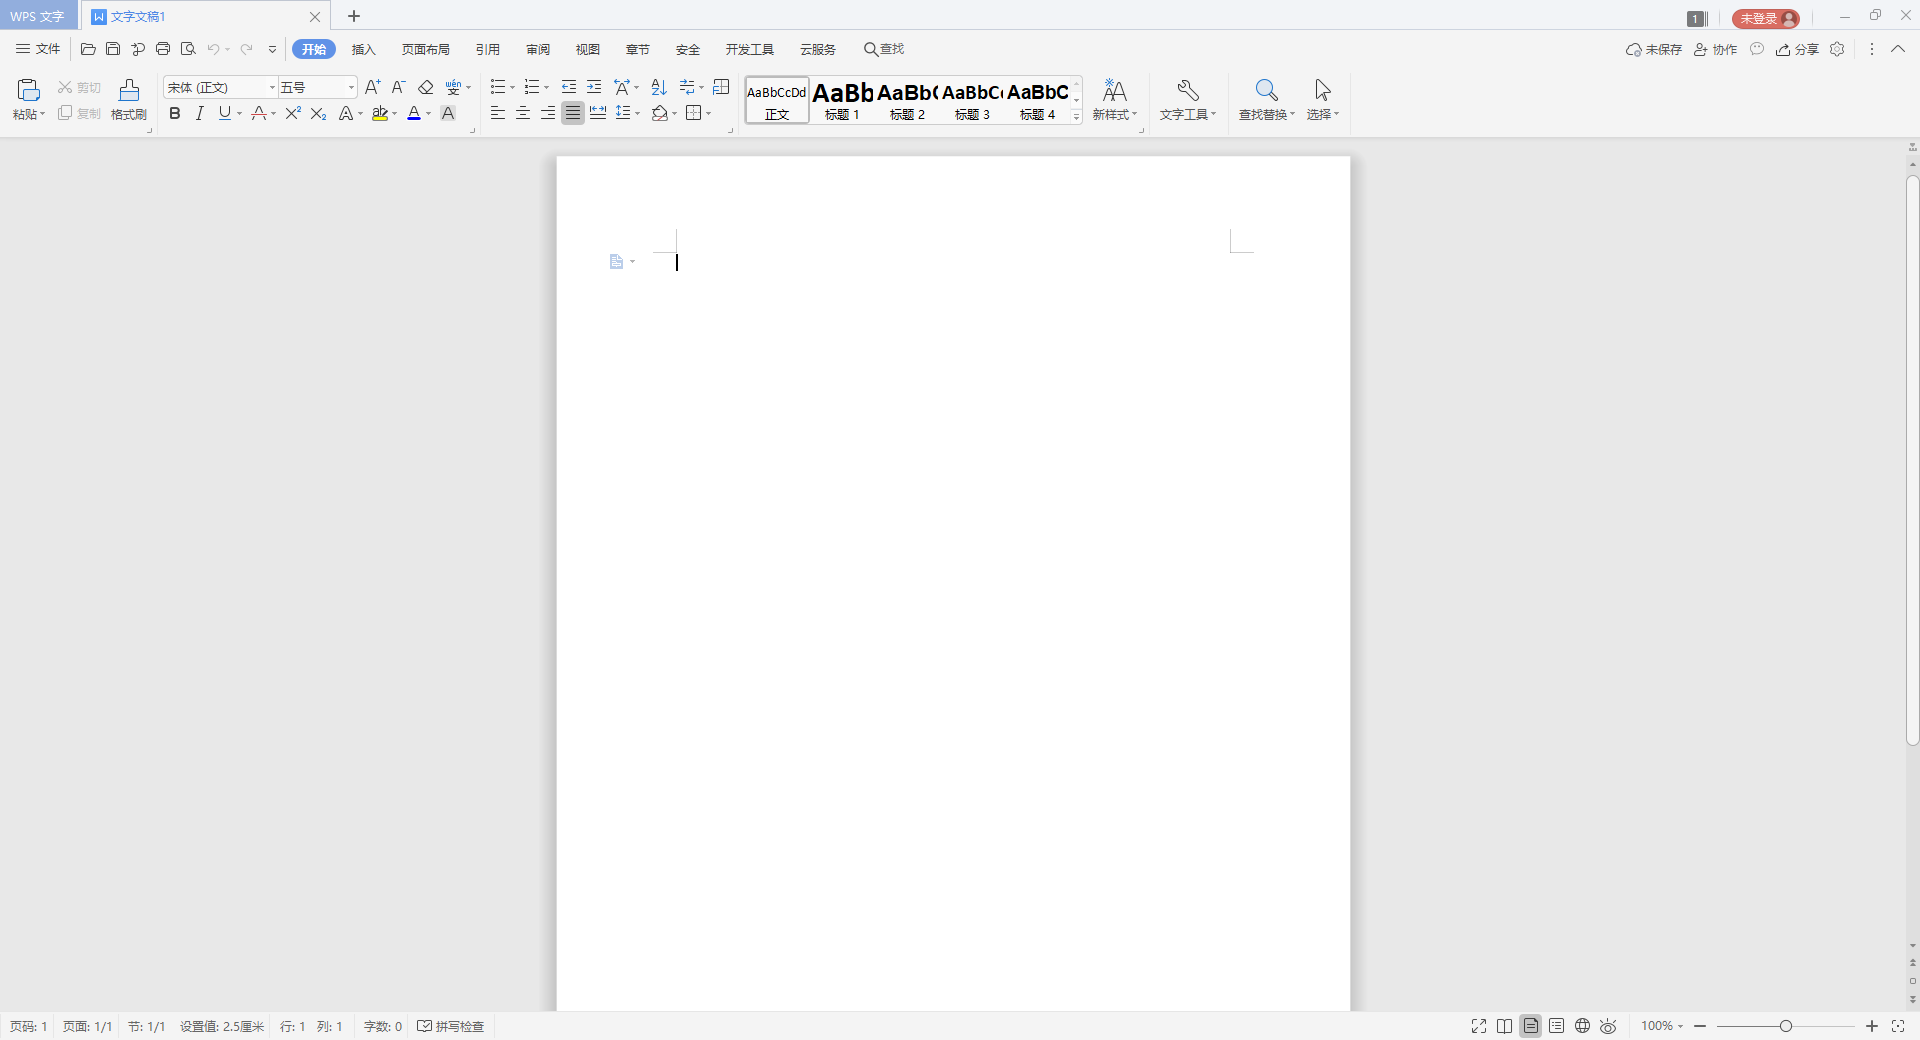1920x1040 pixels.
Task: Apply subscript formatting
Action: pos(319,114)
